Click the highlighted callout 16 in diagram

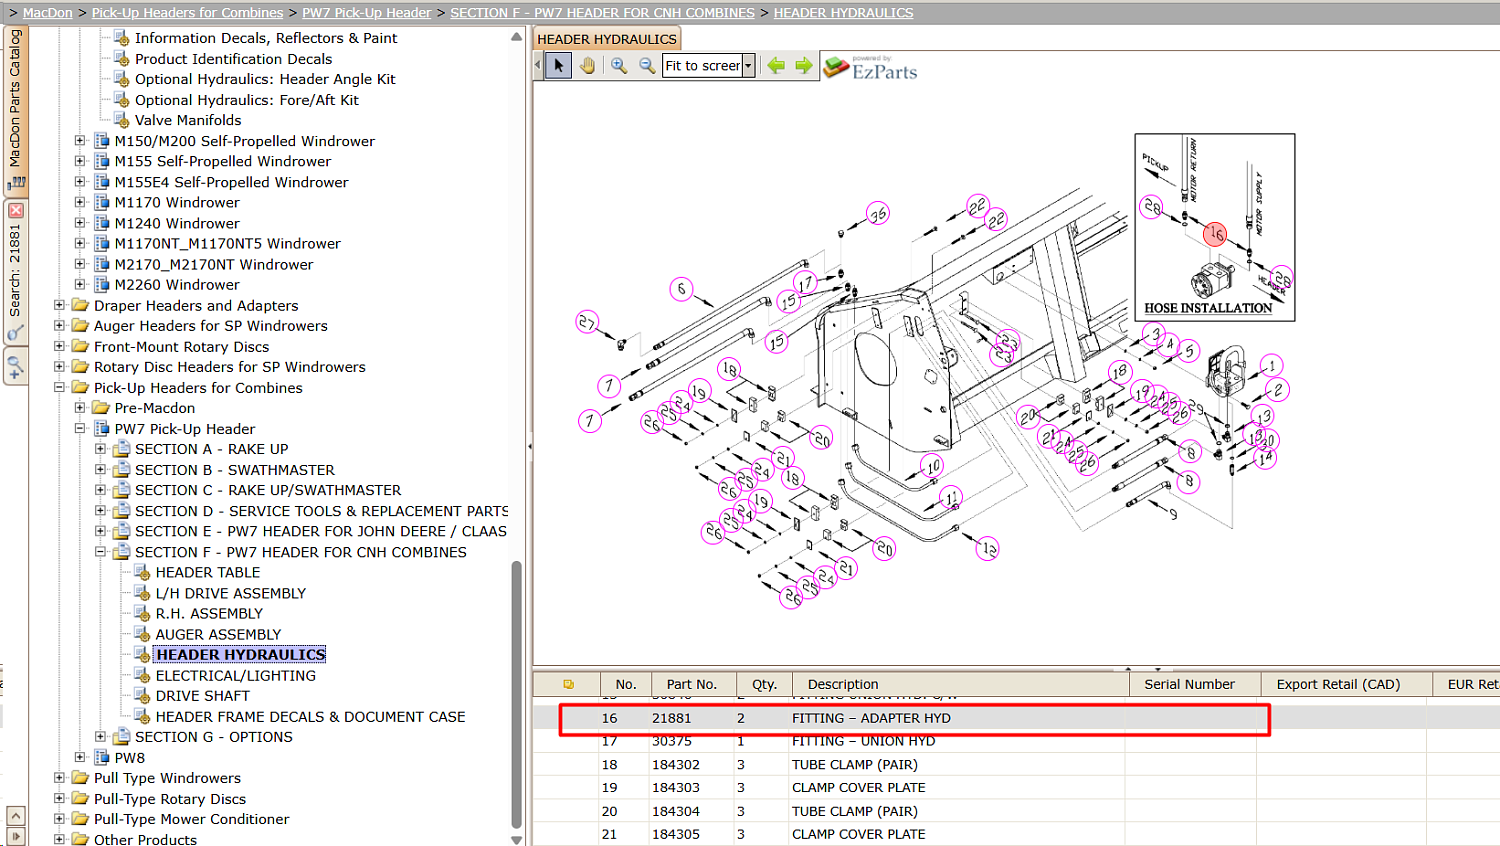[x=1215, y=234]
